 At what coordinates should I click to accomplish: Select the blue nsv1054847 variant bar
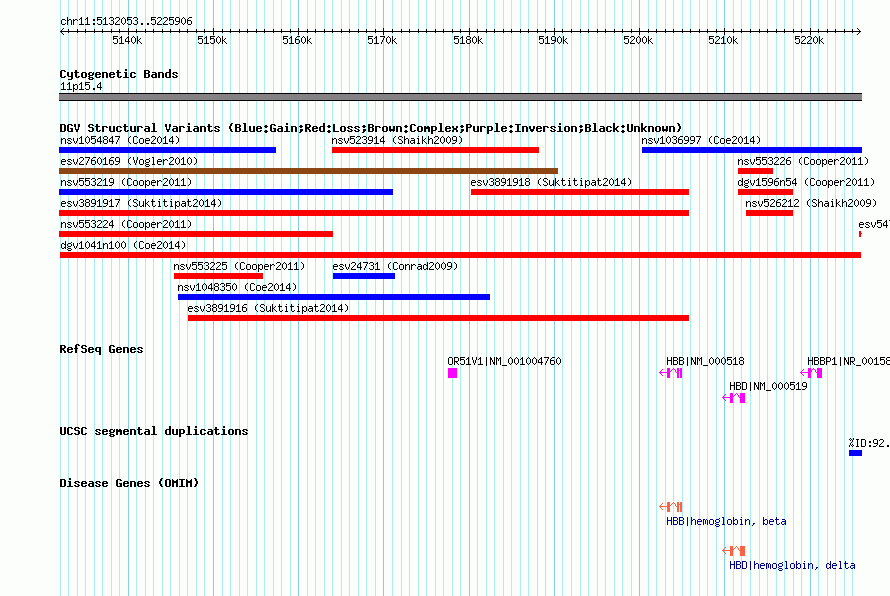click(x=167, y=150)
